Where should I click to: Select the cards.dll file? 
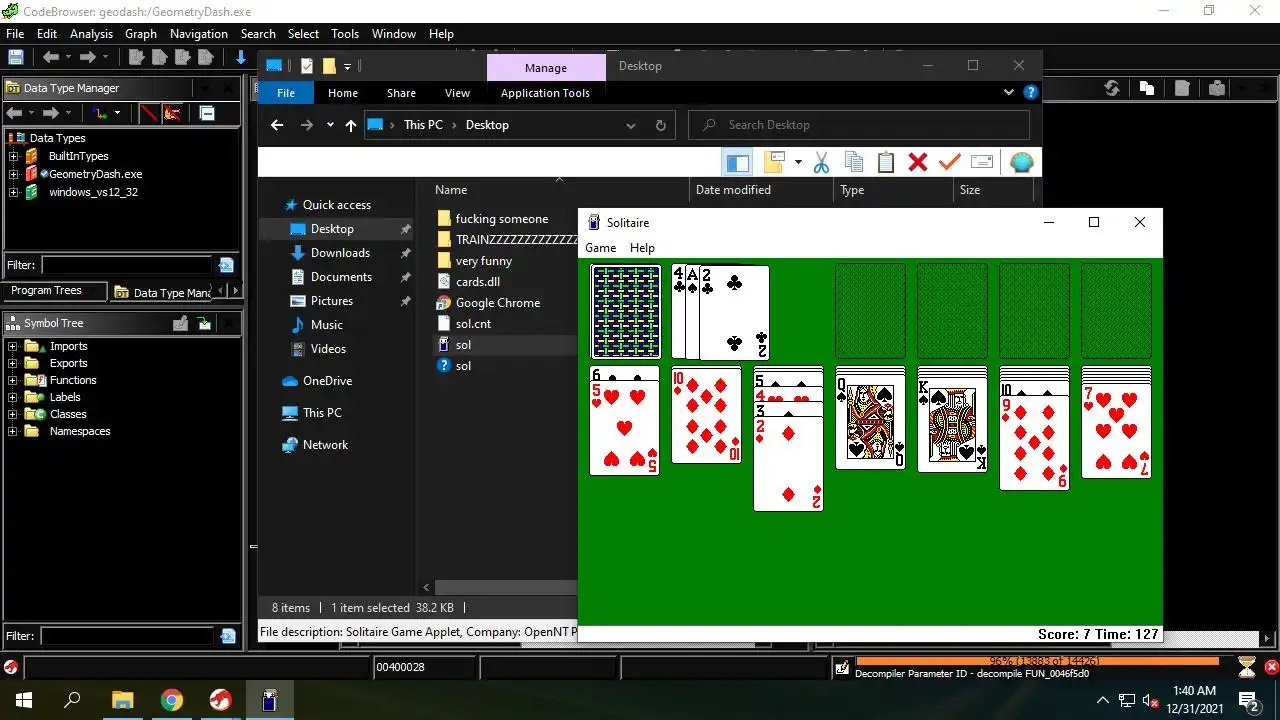pyautogui.click(x=478, y=282)
